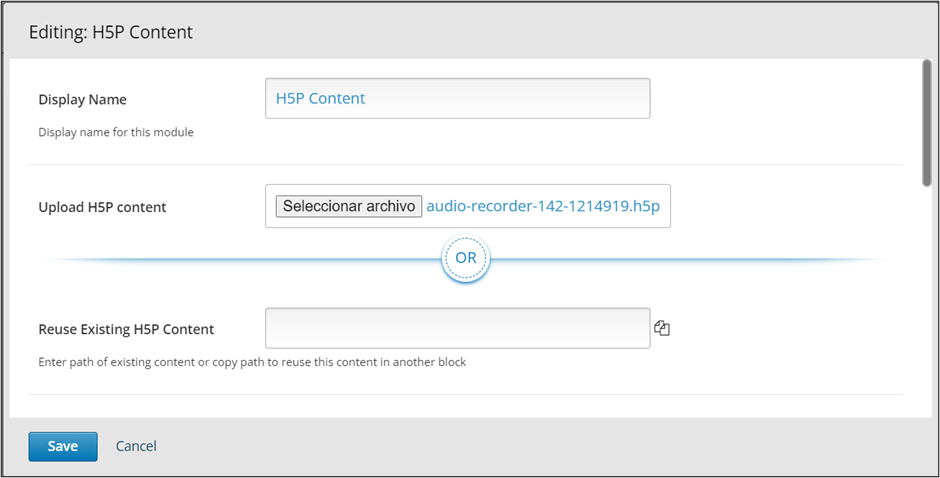Click the 'Enter path of existing content' help text
Screen dimensions: 940x478
252,362
